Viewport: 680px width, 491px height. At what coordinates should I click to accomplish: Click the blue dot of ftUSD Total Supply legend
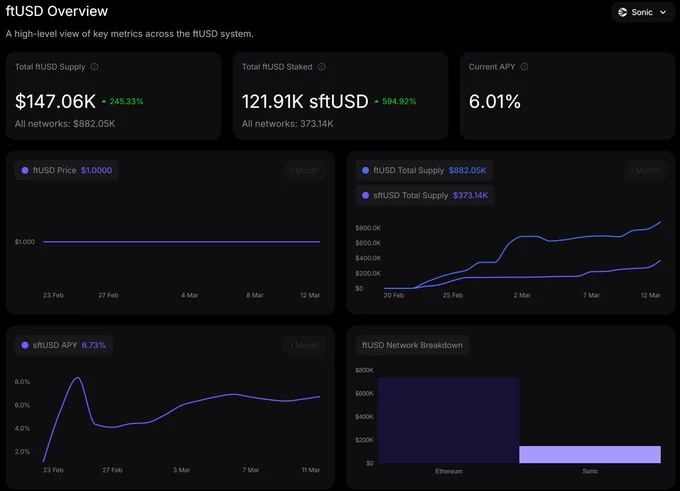[x=366, y=170]
